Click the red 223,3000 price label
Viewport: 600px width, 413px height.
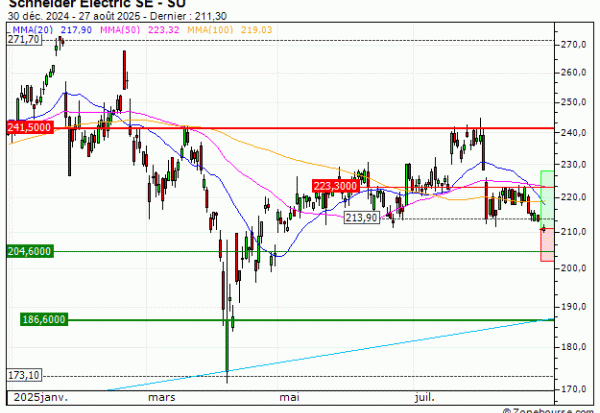(335, 186)
